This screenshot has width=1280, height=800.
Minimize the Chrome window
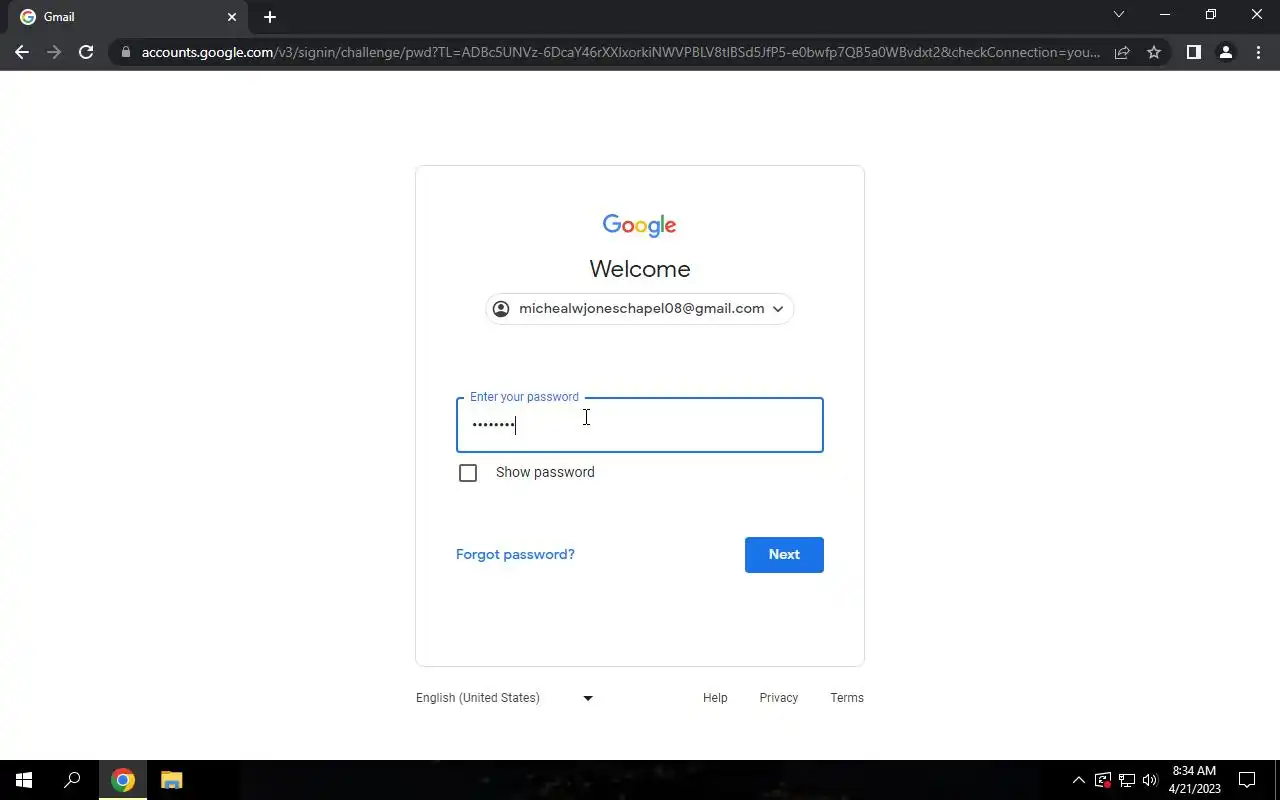click(x=1165, y=15)
